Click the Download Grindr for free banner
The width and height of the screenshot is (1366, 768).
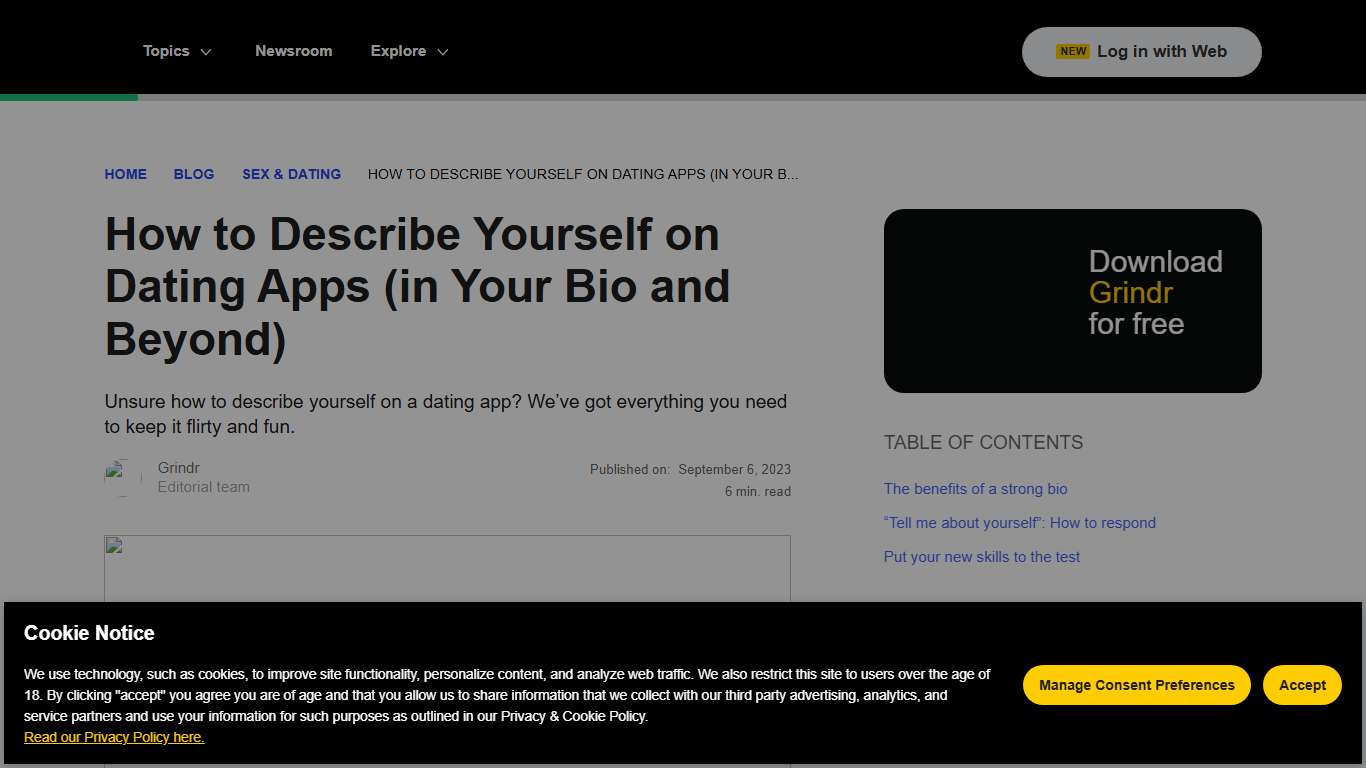pos(1072,299)
